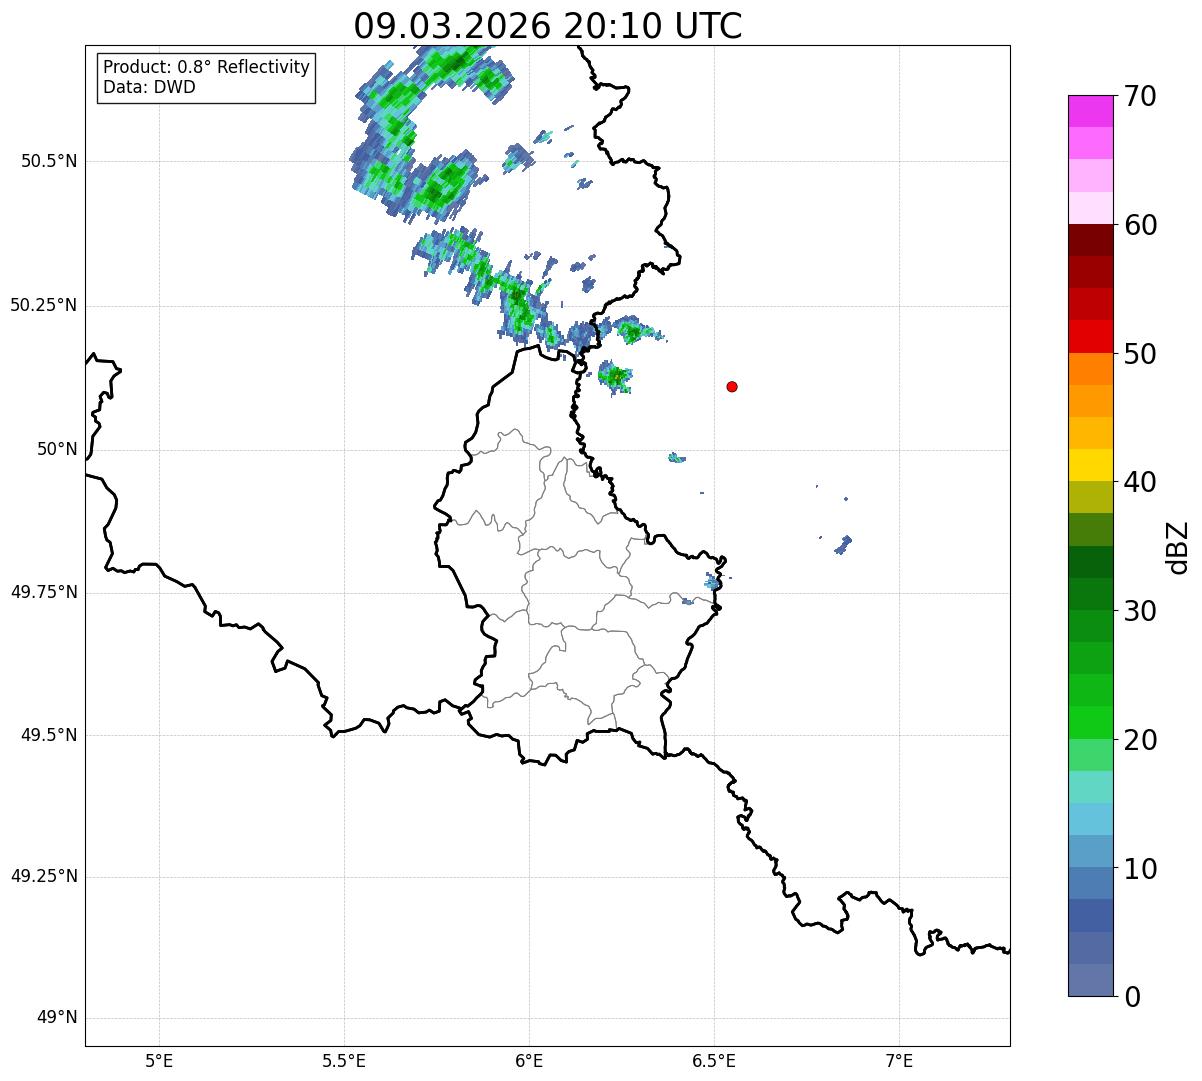Click the orange colorbar swatch just below 50
1202x1081 pixels.
point(1090,369)
